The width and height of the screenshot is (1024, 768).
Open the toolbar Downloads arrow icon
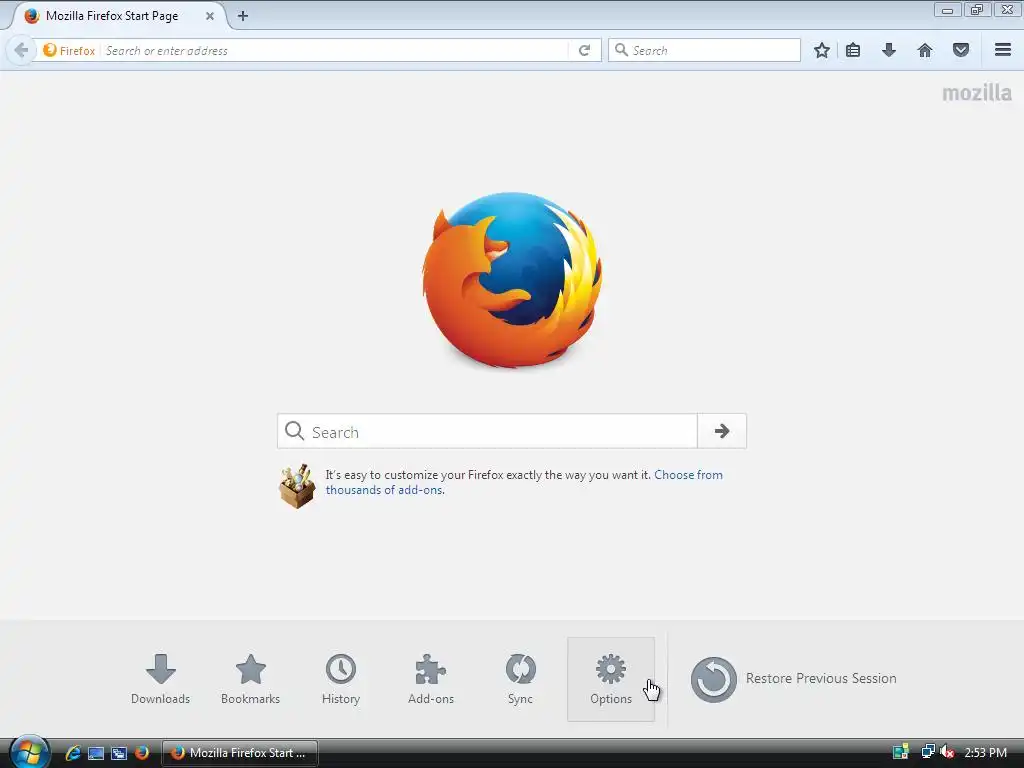pyautogui.click(x=889, y=50)
